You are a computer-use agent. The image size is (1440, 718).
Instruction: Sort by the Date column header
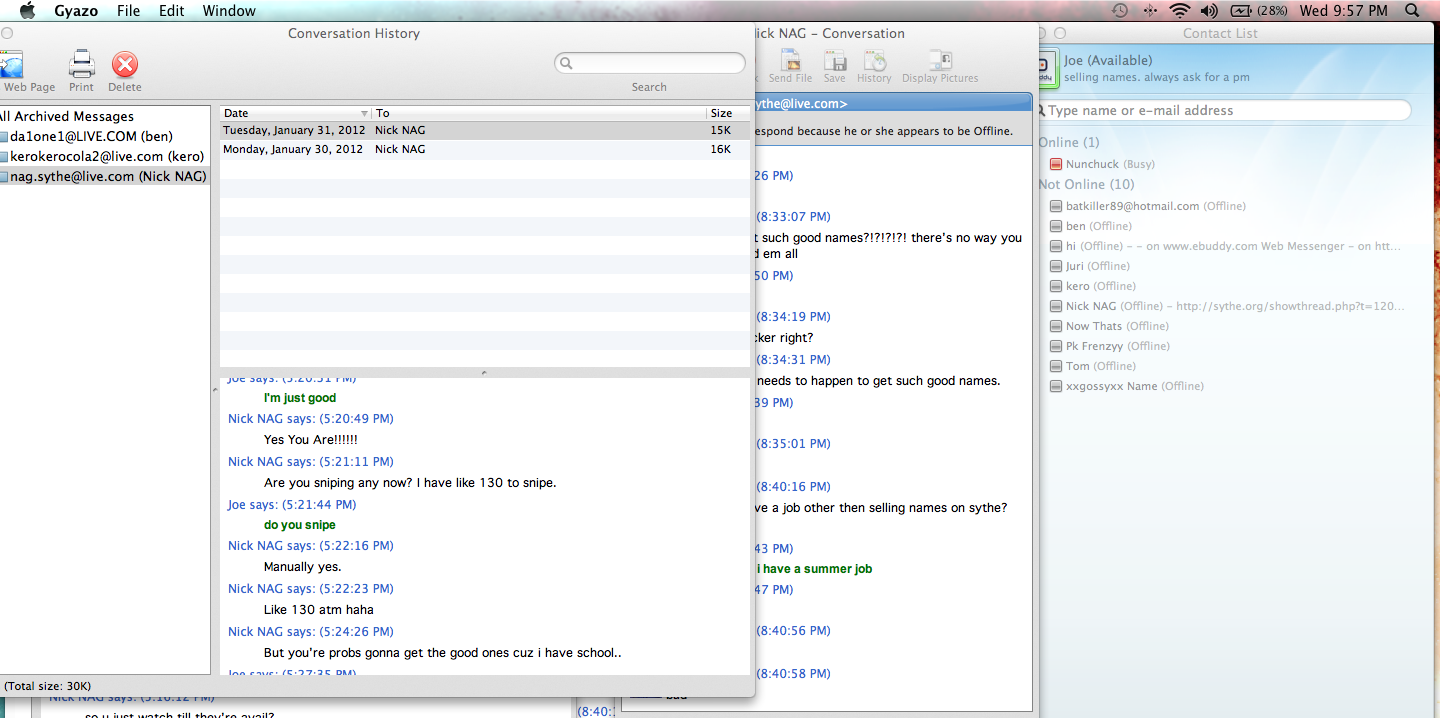tap(295, 113)
